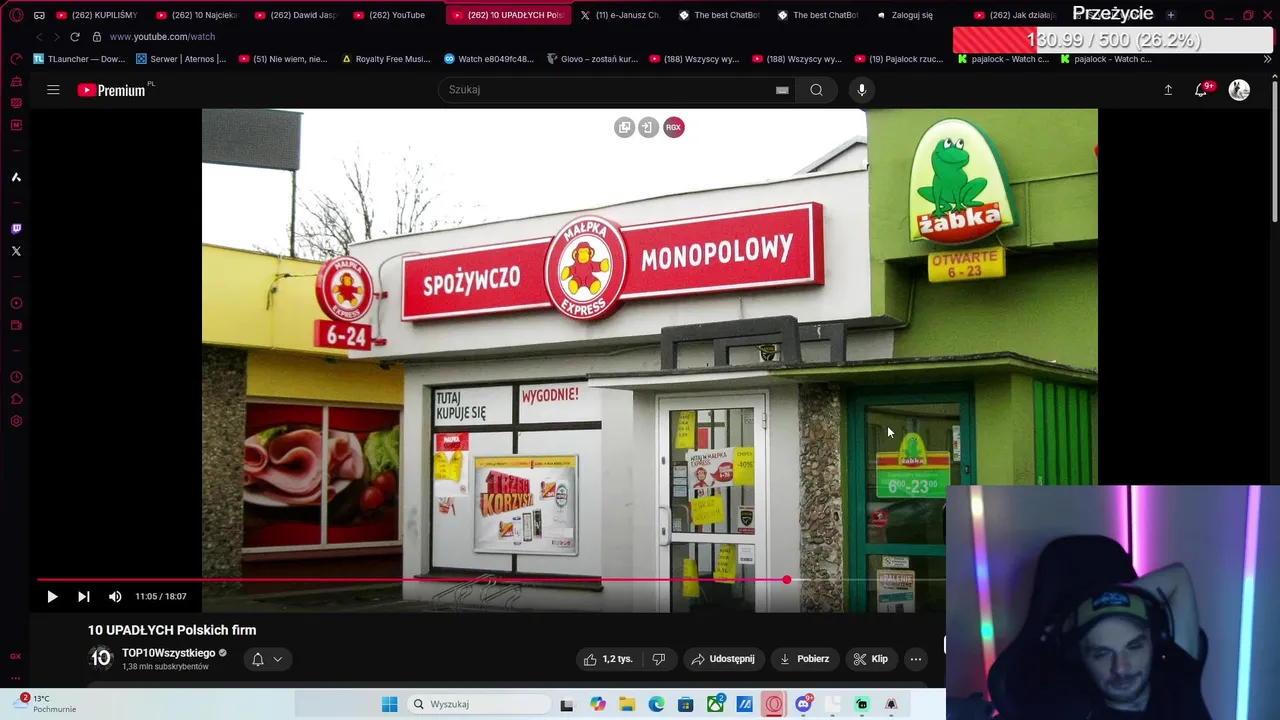Switch to '(262) YouTube' tab
The height and width of the screenshot is (720, 1280).
pyautogui.click(x=395, y=15)
